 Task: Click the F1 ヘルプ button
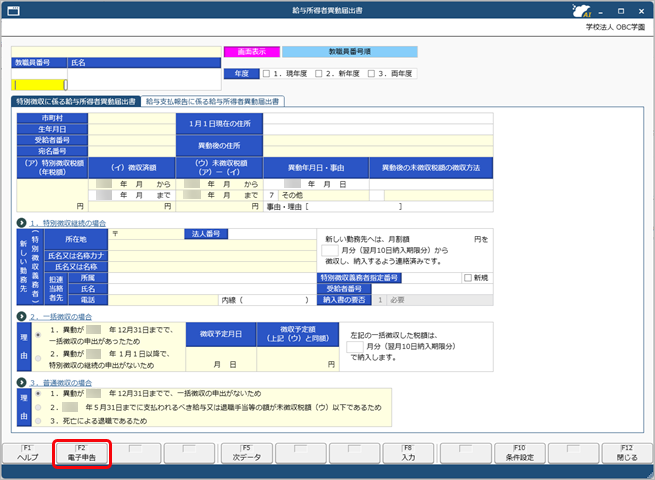tap(28, 453)
